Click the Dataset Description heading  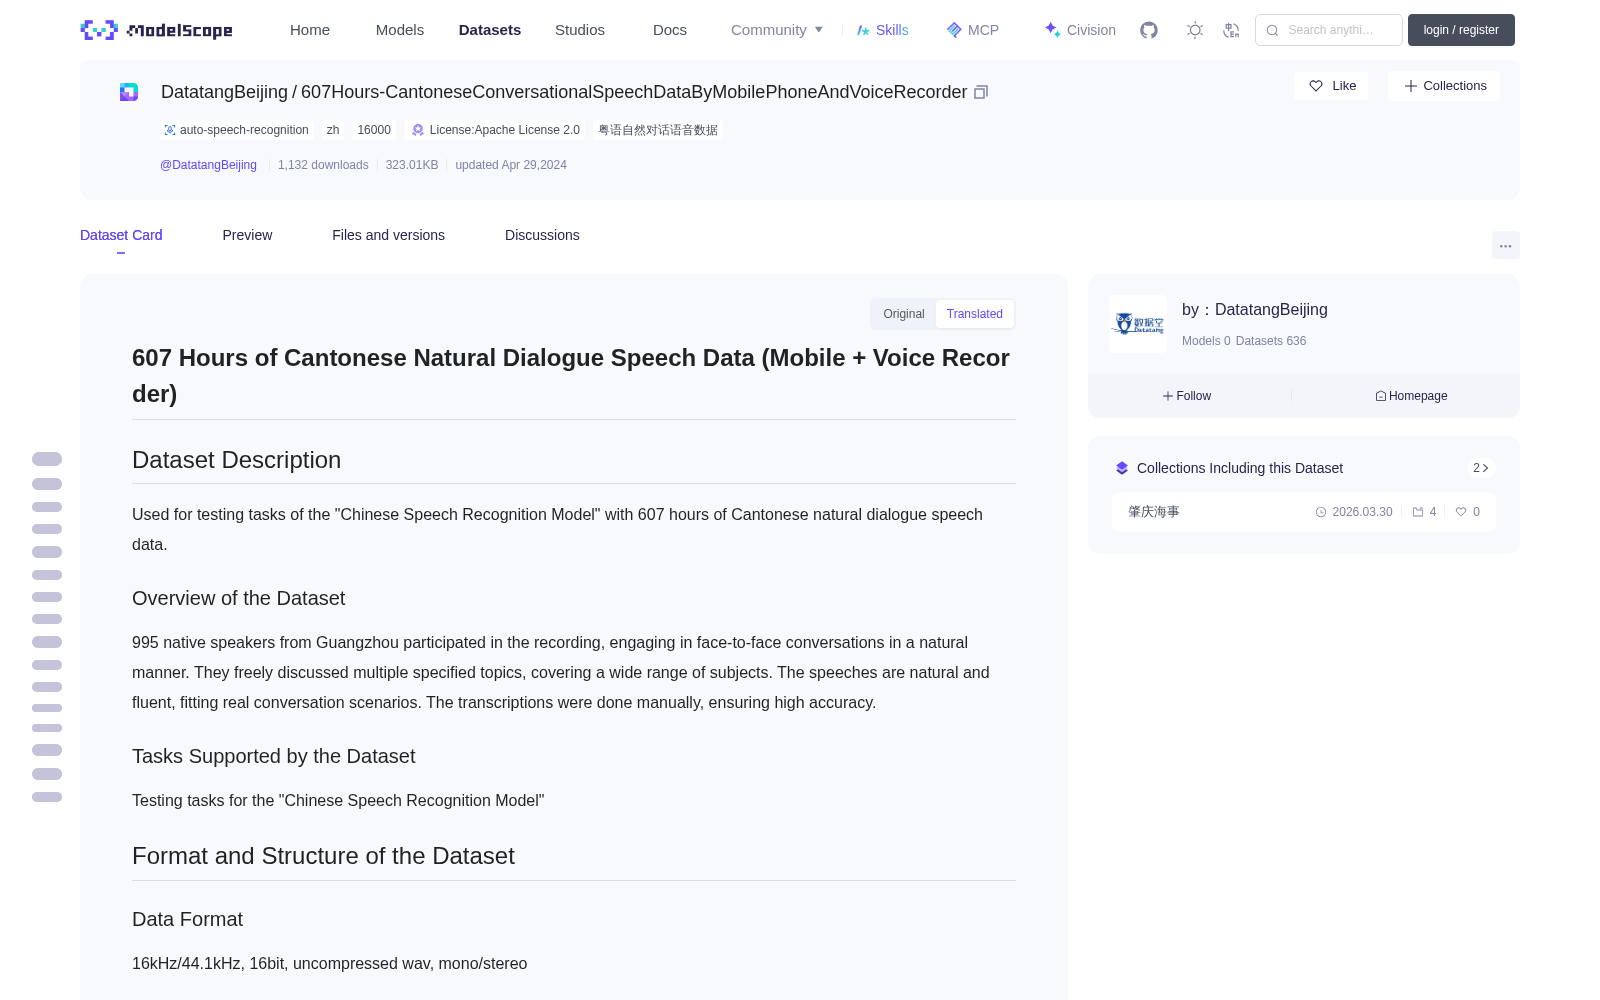[237, 460]
